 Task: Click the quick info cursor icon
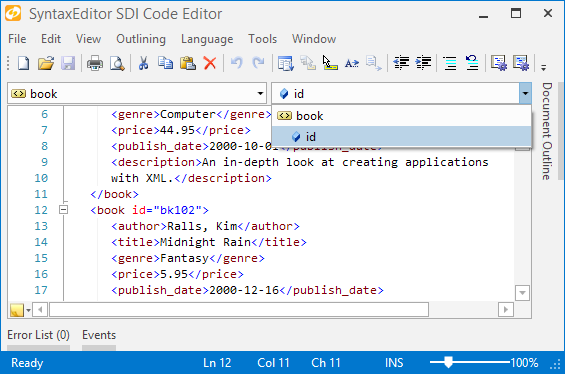tap(330, 63)
